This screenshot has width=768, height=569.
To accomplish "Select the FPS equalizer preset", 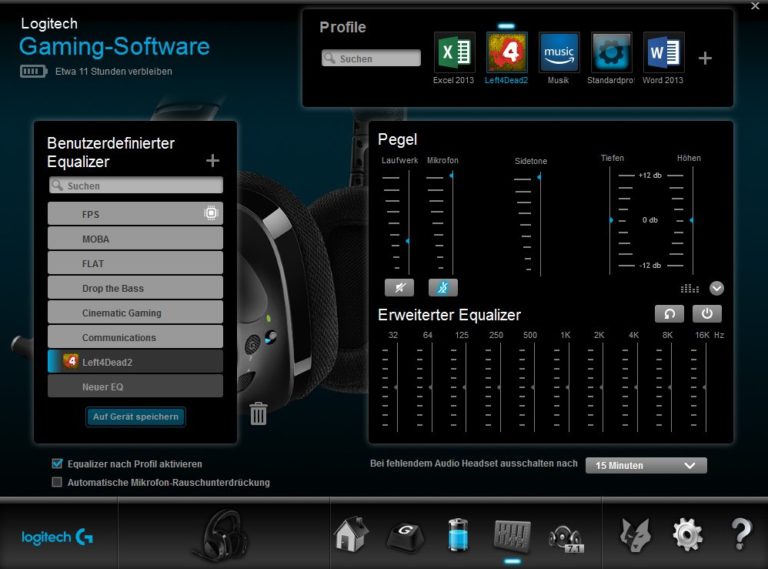I will (x=135, y=214).
